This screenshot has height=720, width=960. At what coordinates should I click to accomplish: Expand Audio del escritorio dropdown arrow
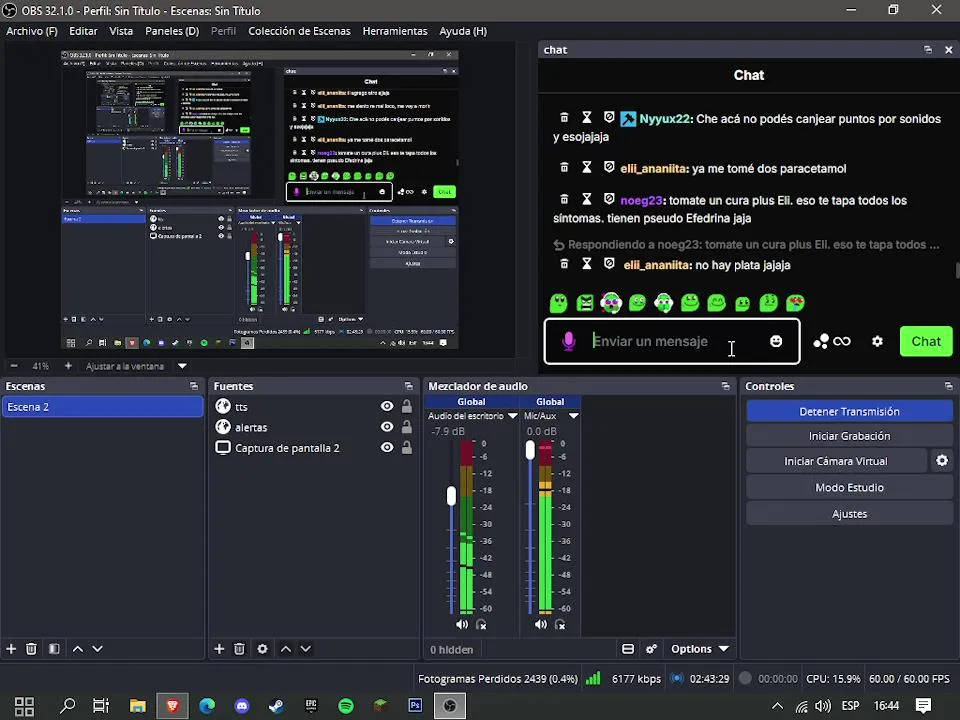512,416
